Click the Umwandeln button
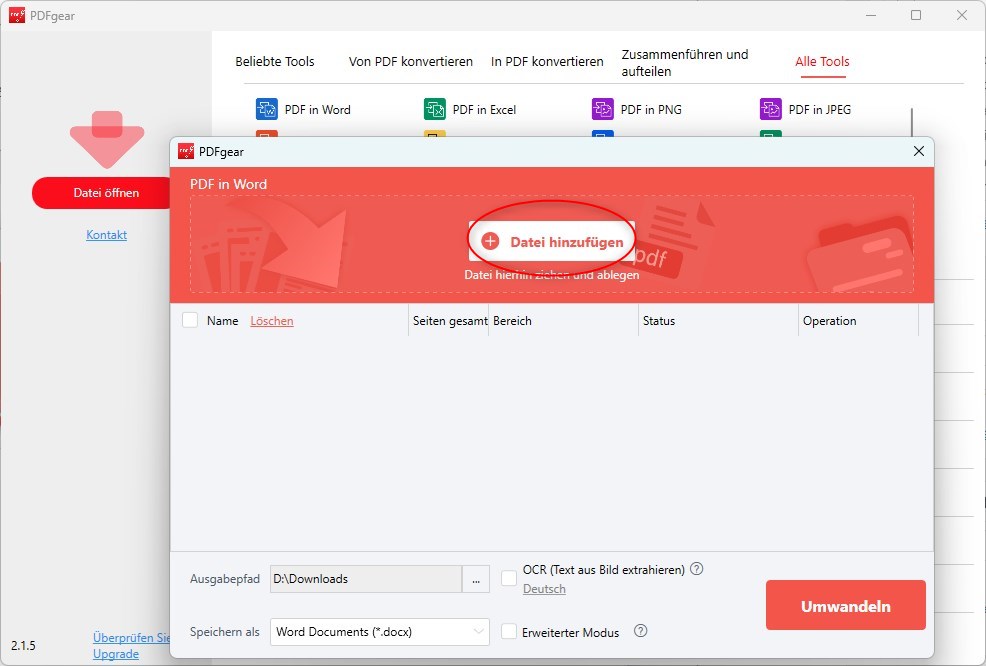 pos(846,605)
